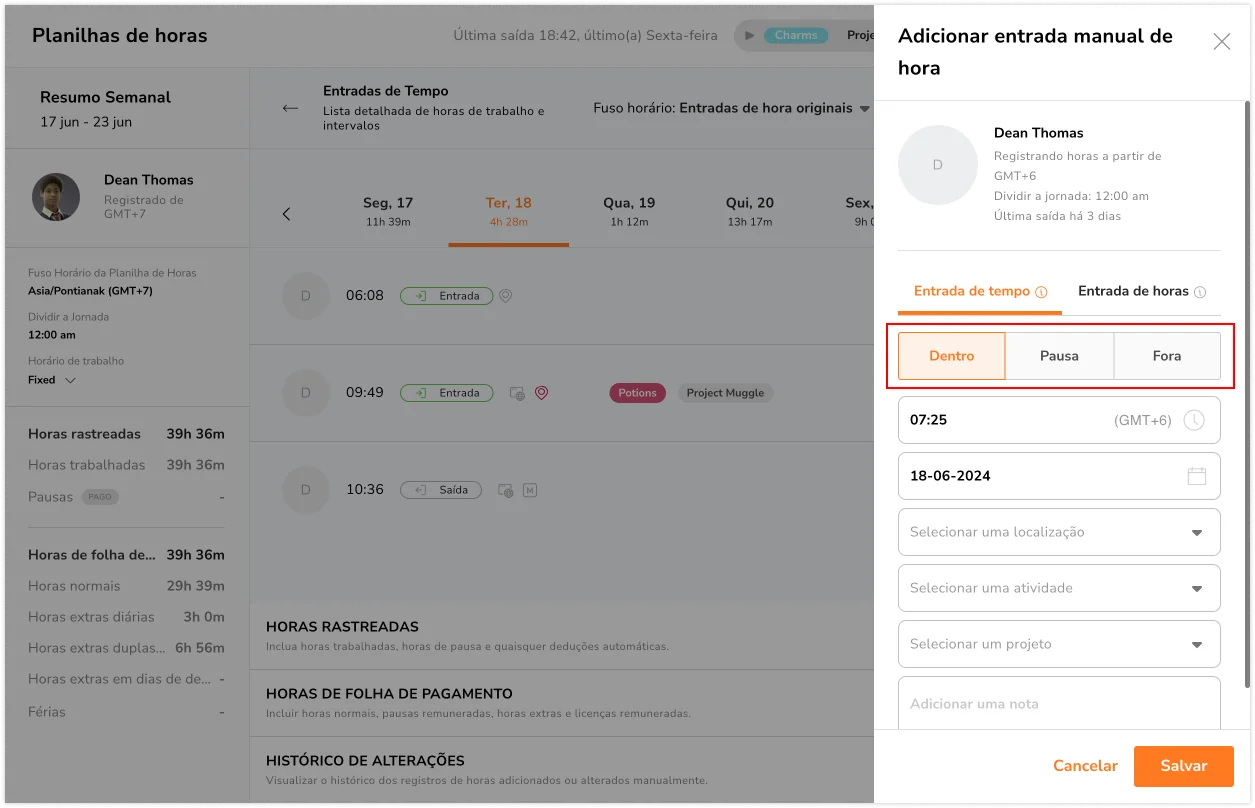Select the Seg, 17 day tab
The width and height of the screenshot is (1255, 808).
click(x=388, y=211)
